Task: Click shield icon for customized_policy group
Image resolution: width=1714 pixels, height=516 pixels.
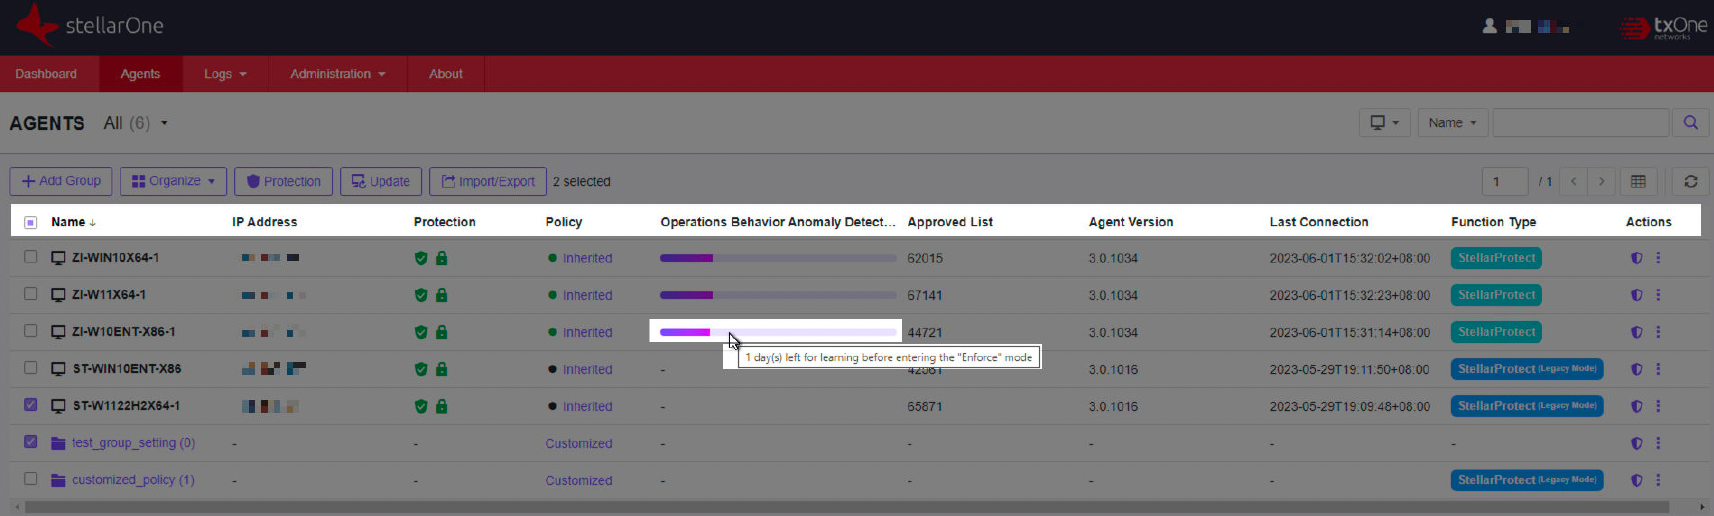Action: (1636, 480)
